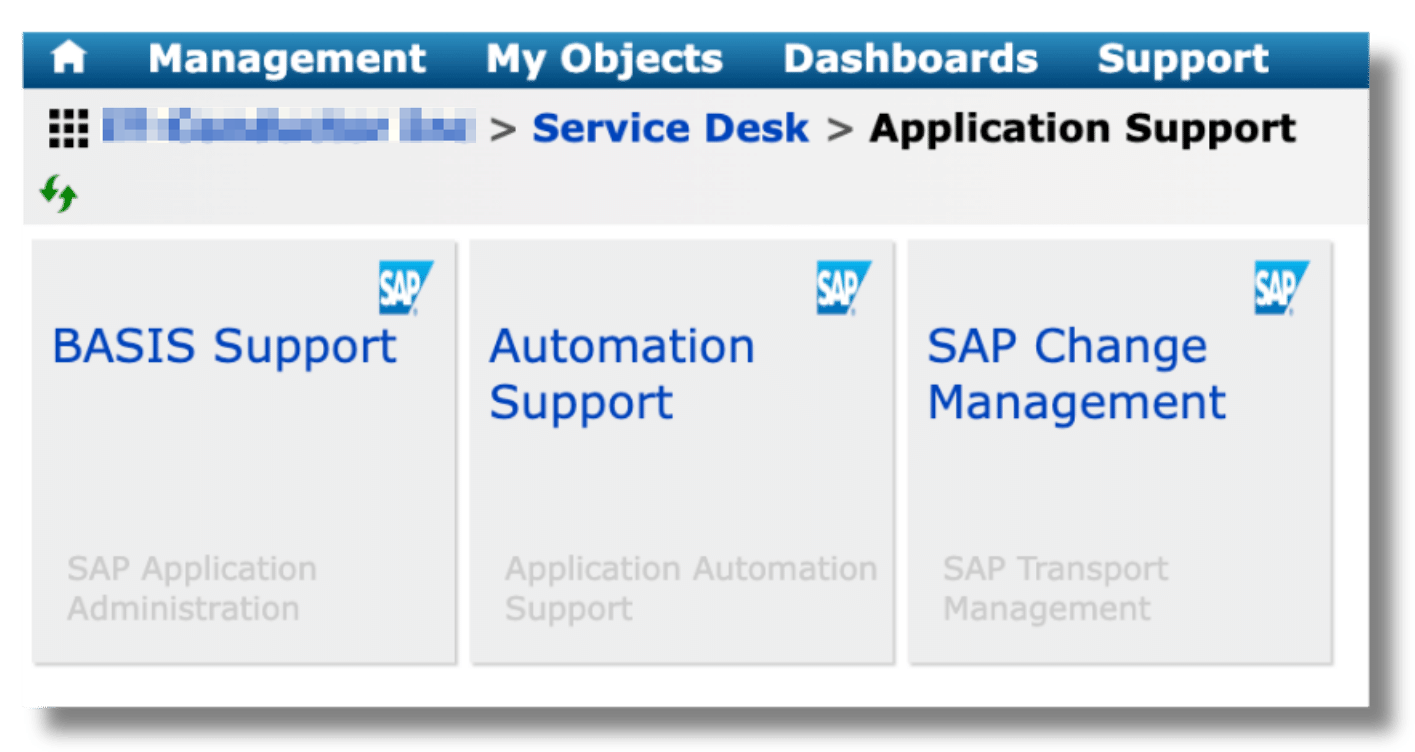This screenshot has height=752, width=1415.
Task: Open the My Objects menu
Action: pos(604,59)
